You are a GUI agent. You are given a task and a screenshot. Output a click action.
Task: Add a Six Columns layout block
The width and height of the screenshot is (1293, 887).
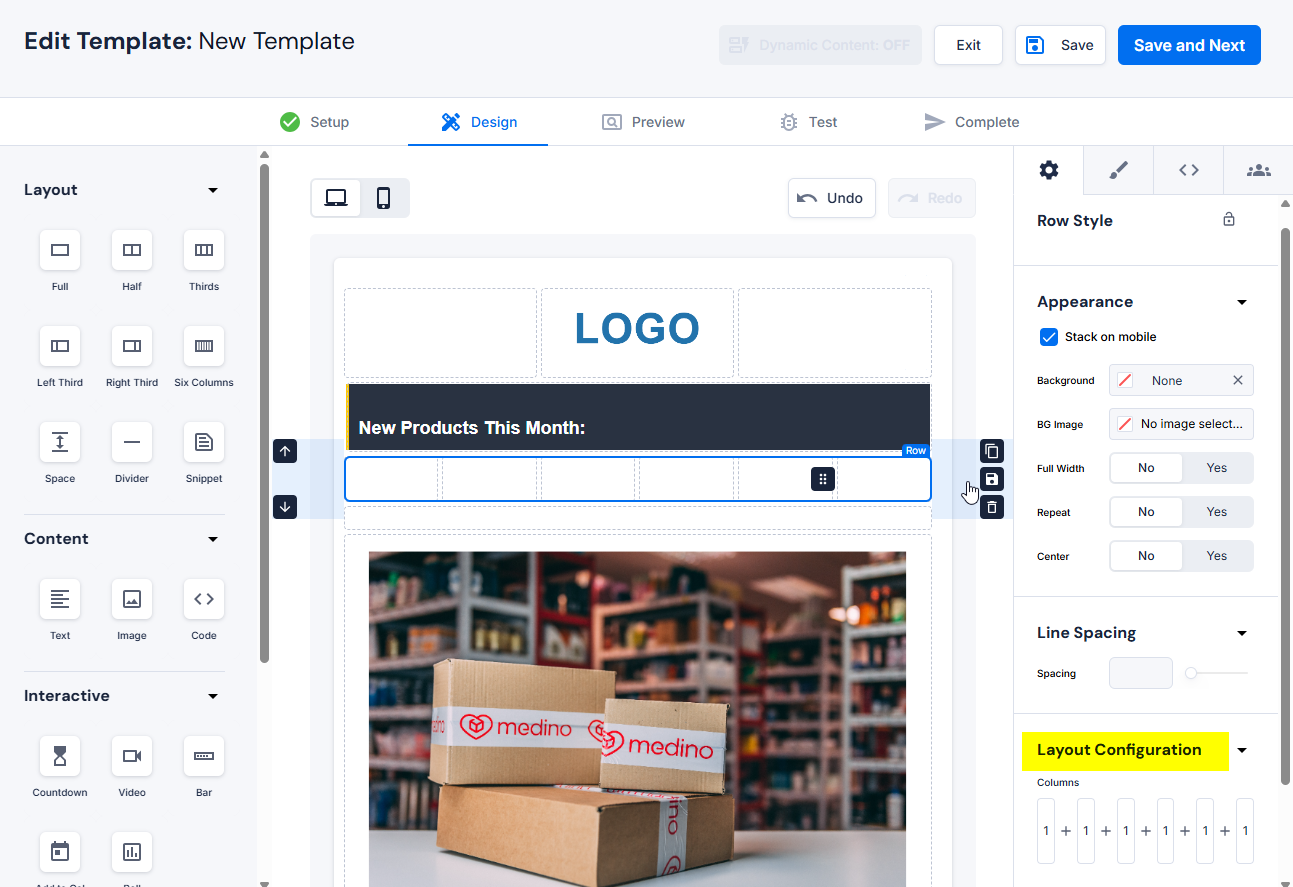point(204,346)
